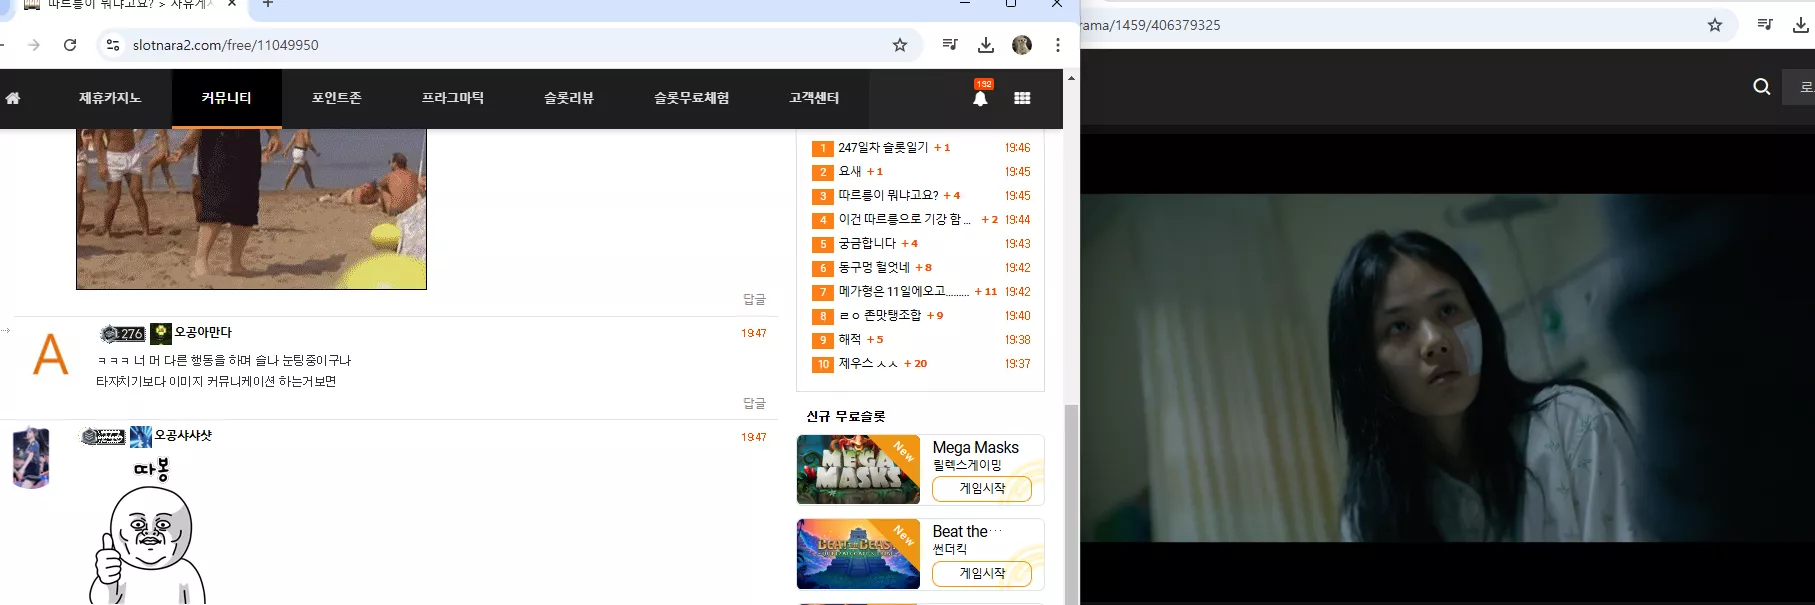Open post 제우스 ㅅㅅ

(x=868, y=364)
